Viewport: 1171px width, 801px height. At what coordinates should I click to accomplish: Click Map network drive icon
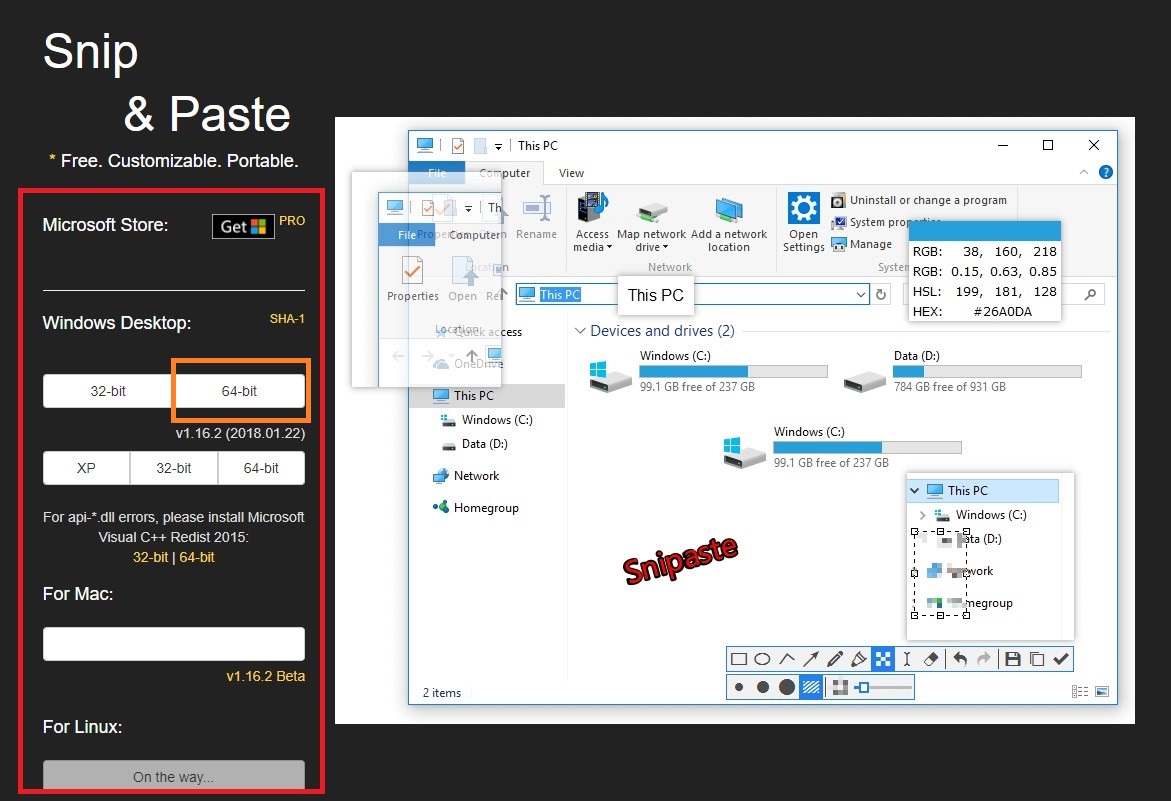pyautogui.click(x=652, y=214)
